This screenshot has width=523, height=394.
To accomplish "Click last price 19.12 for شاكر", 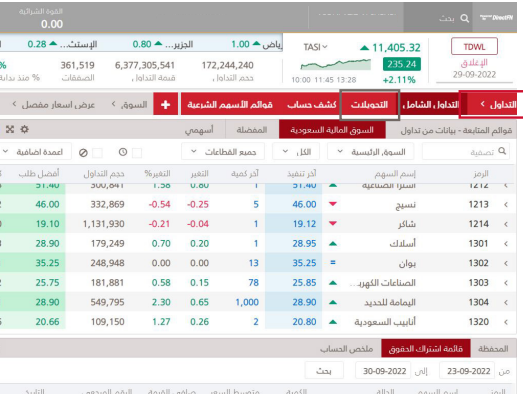I will tap(304, 224).
